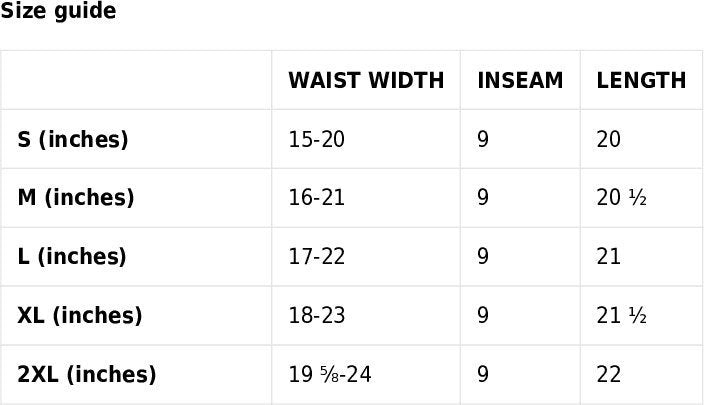
Task: Click the 18-23 waist width value
Action: 316,316
